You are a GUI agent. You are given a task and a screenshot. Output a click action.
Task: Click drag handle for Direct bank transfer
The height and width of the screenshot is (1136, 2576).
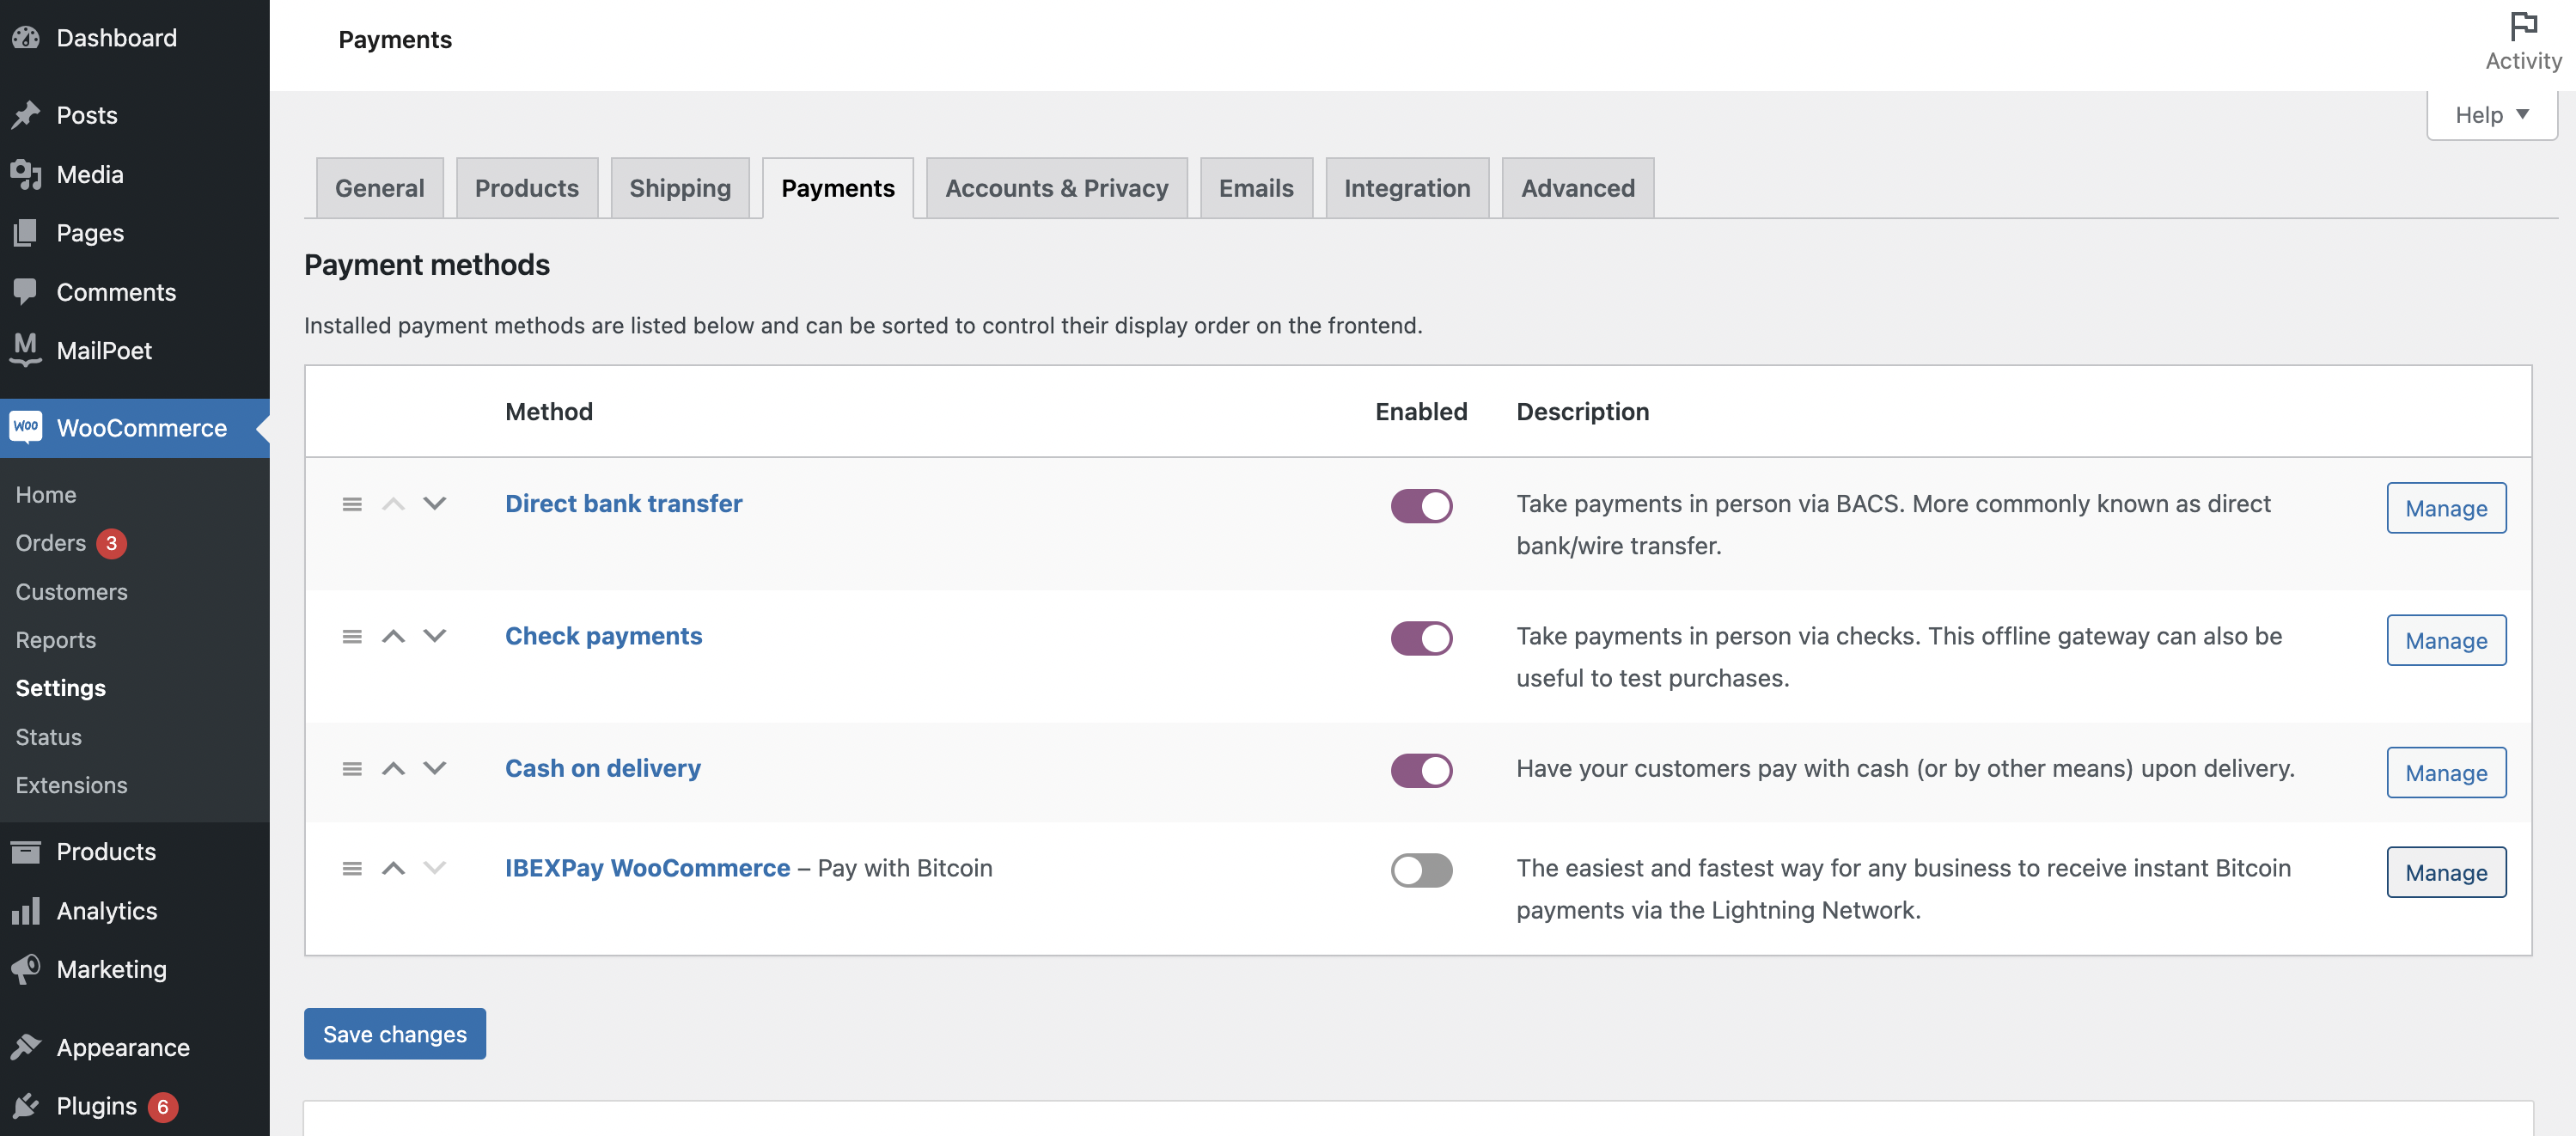coord(352,504)
